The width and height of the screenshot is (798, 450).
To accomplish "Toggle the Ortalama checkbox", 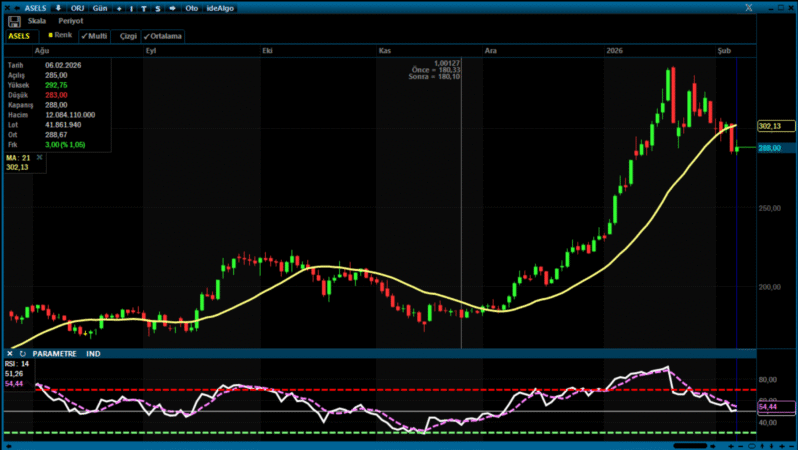I will click(x=164, y=35).
